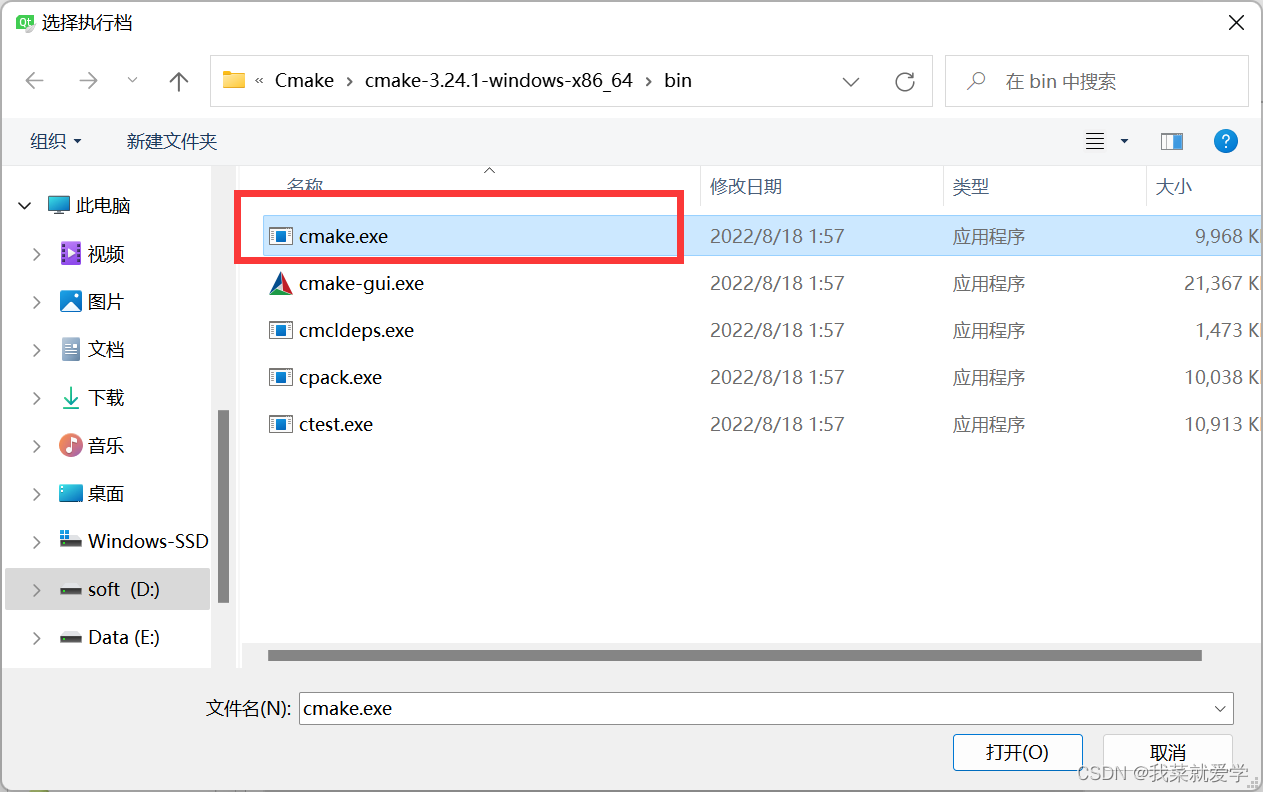
Task: Sort by 名称 column header
Action: pos(305,186)
